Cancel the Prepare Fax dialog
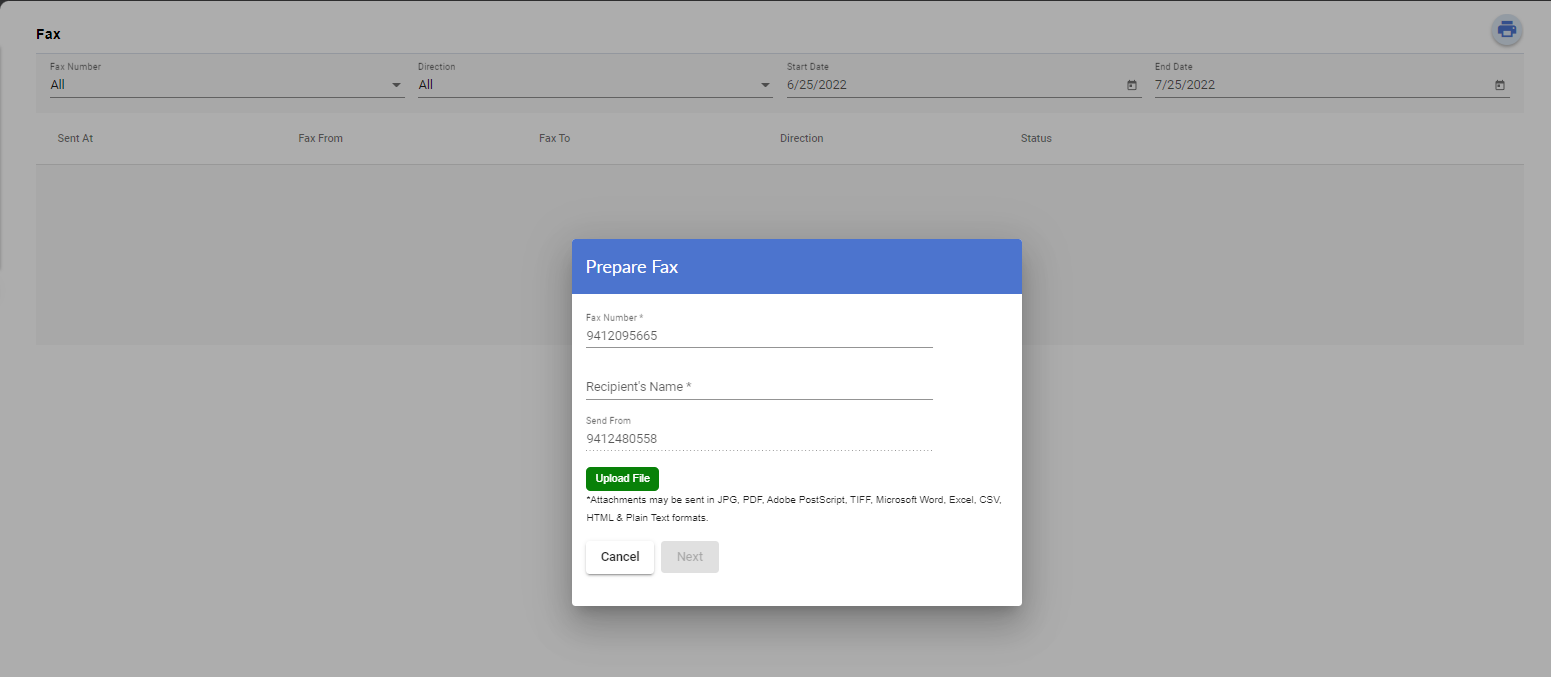 click(620, 557)
